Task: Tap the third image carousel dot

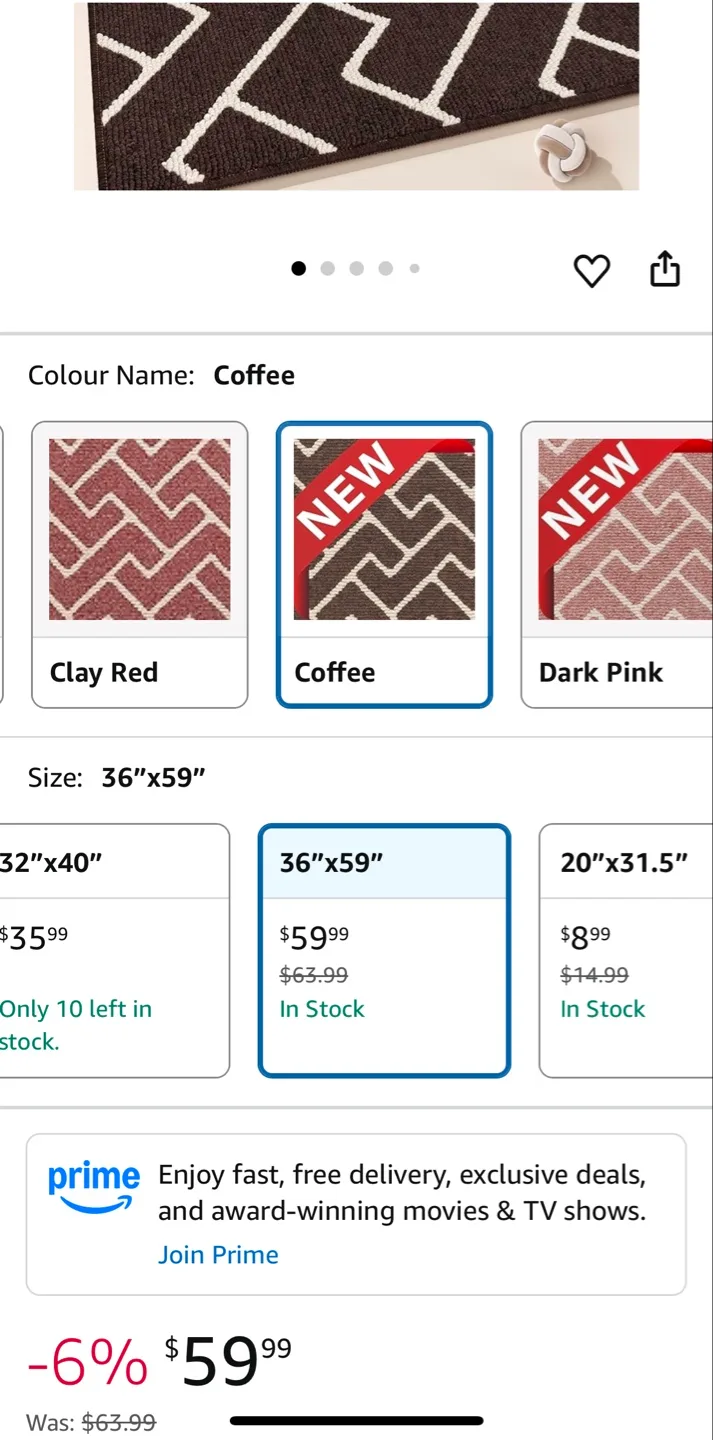Action: [x=356, y=268]
